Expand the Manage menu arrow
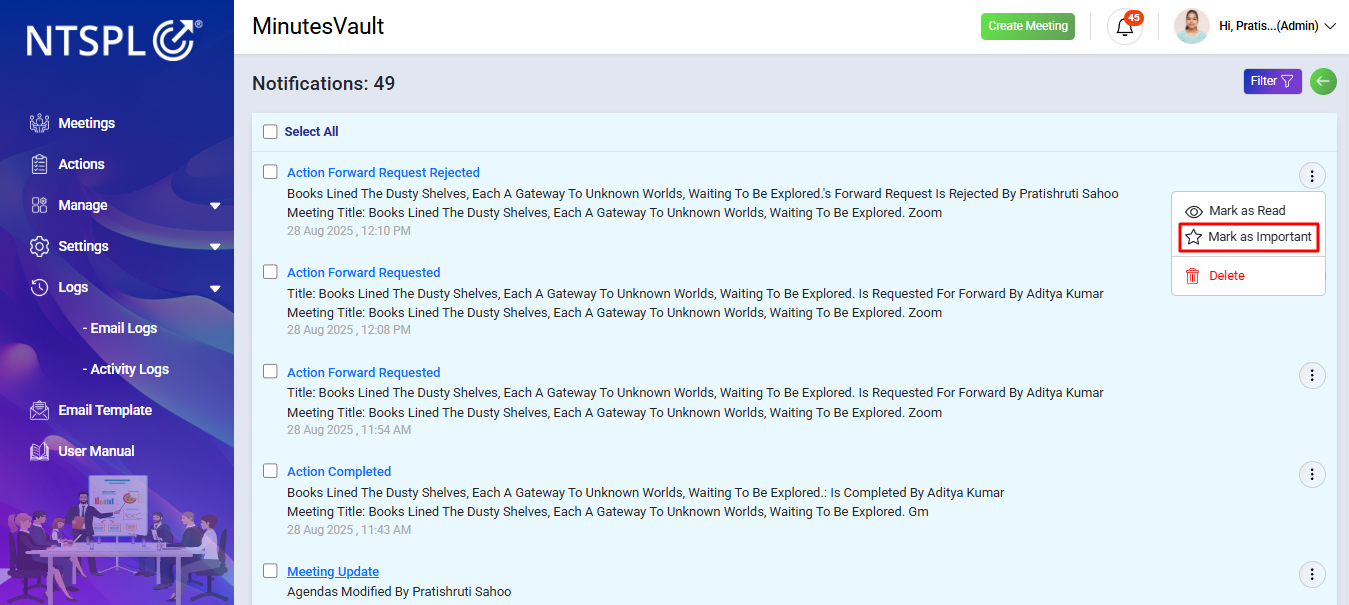 pyautogui.click(x=215, y=206)
